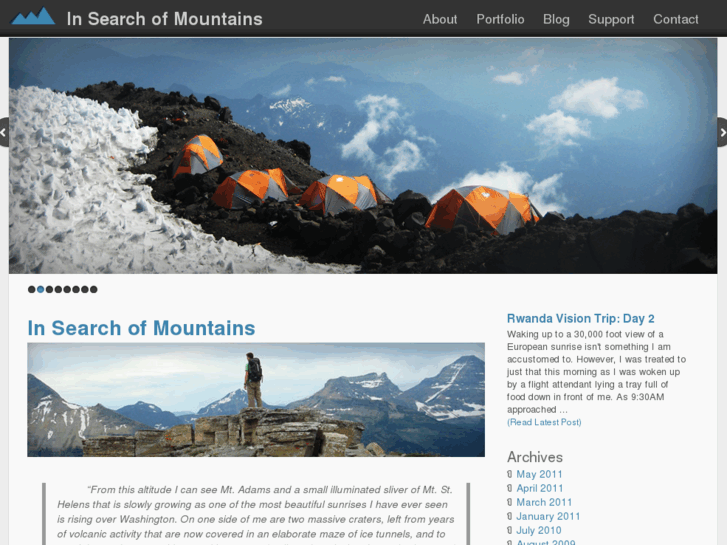Jump to the last slideshow dot
The height and width of the screenshot is (545, 727).
(x=94, y=289)
